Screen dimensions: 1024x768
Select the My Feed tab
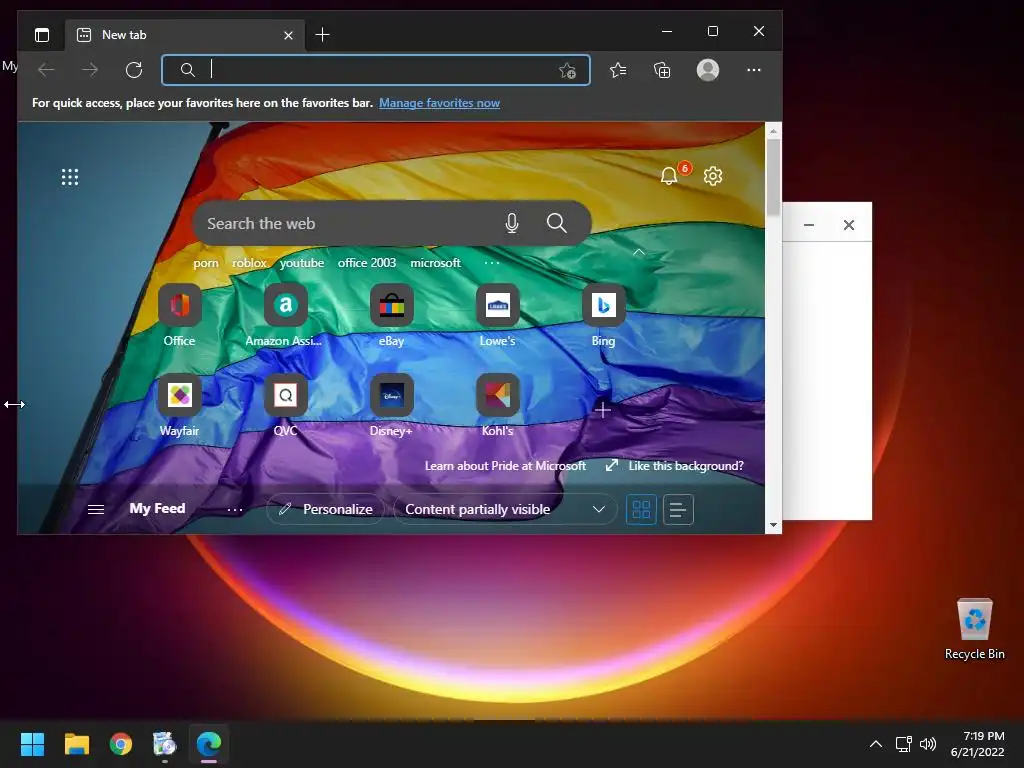tap(157, 509)
